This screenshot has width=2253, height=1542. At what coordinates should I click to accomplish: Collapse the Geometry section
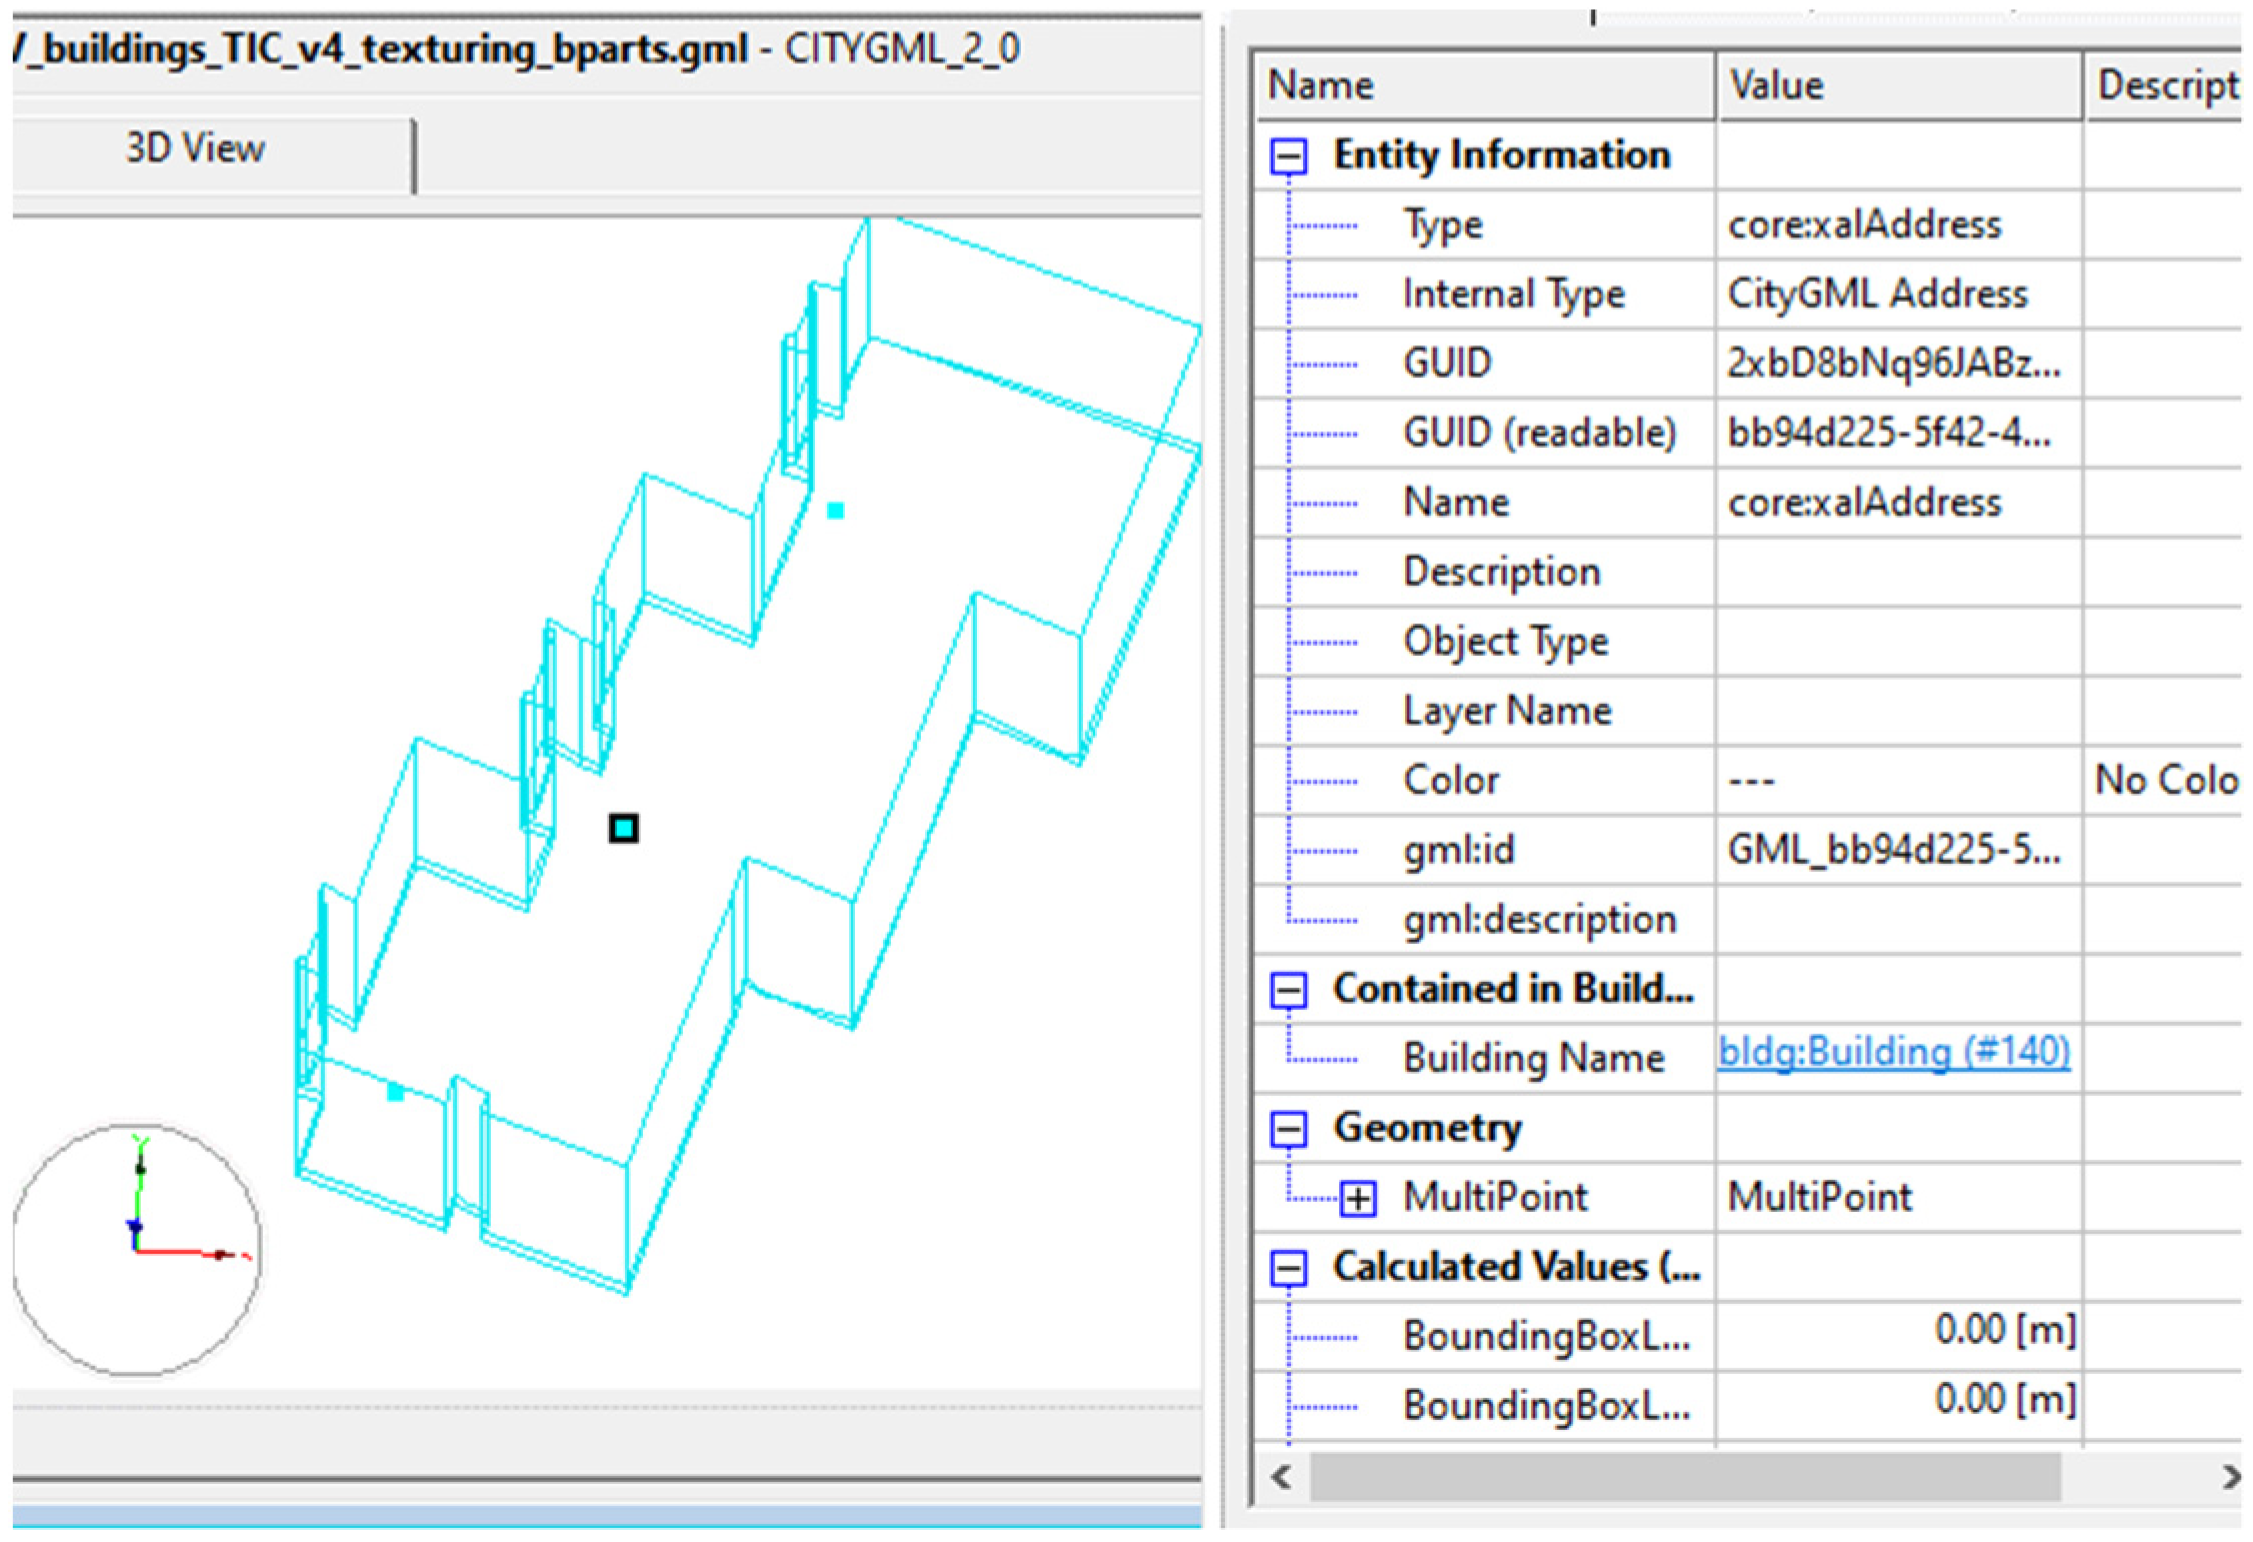click(1288, 1129)
